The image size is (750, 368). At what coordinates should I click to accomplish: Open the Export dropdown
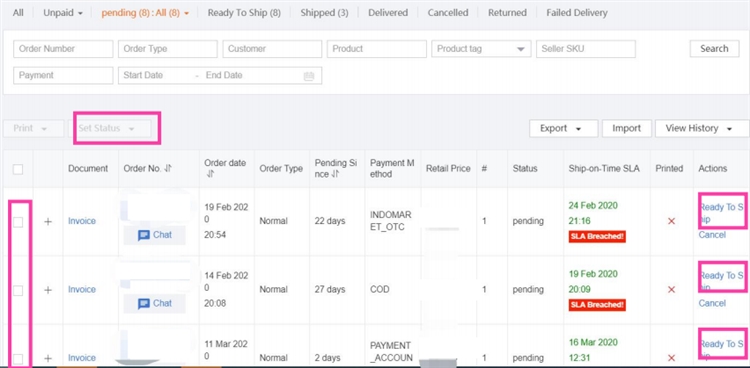click(x=563, y=129)
